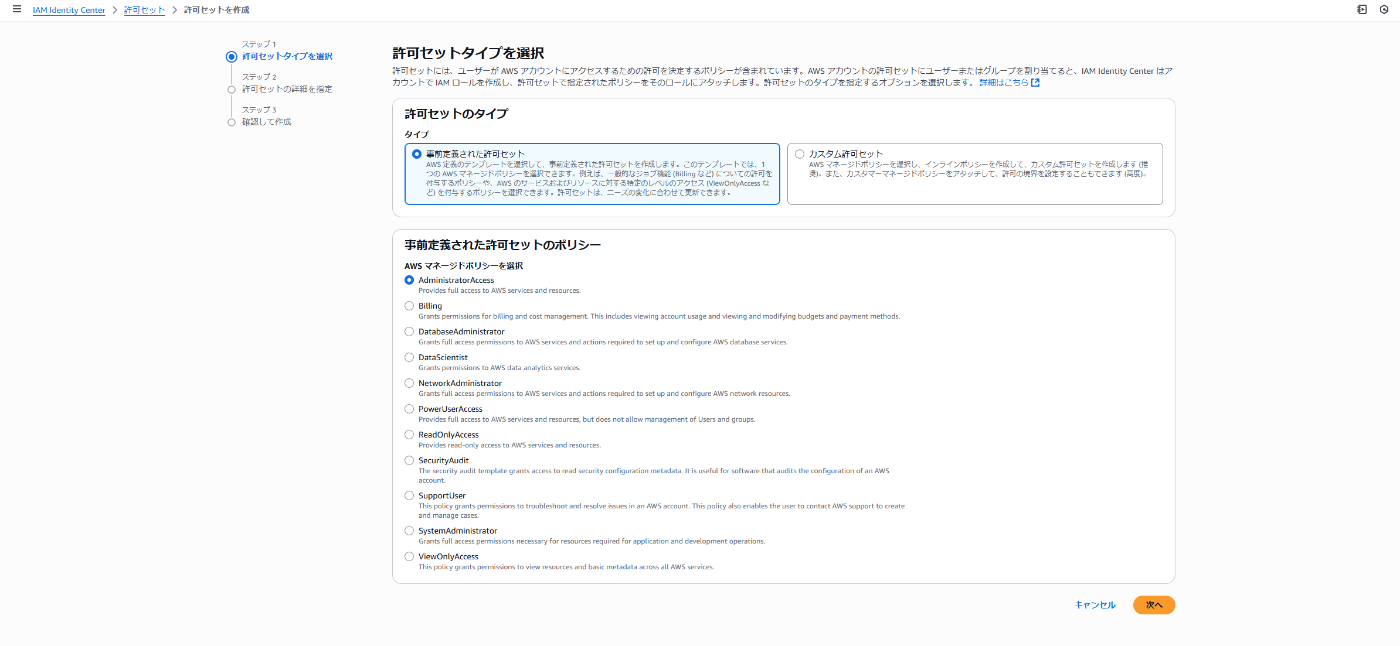
Task: Click text 'Provides full access to AWS services and resources.'
Action: click(x=499, y=290)
